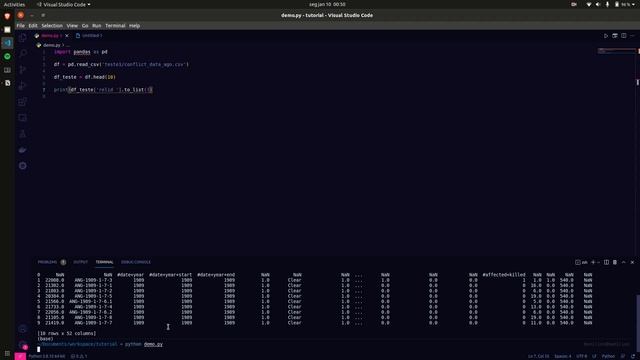
Task: Maximize the panel with up chevron
Action: [x=623, y=262]
